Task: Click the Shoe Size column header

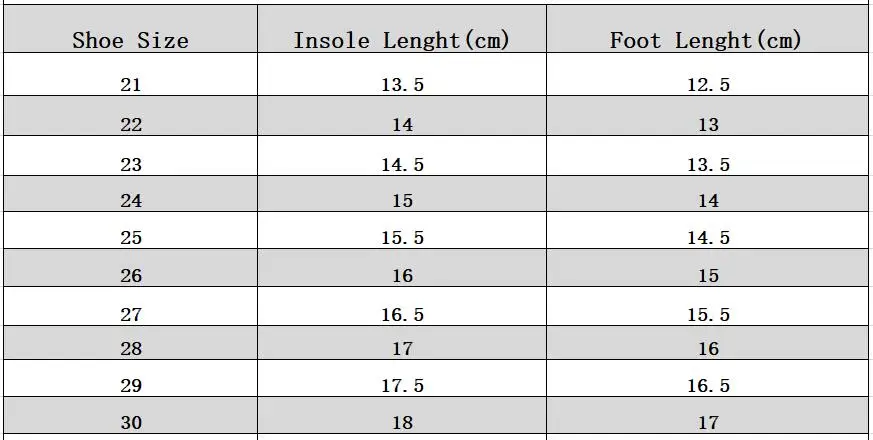Action: (130, 41)
